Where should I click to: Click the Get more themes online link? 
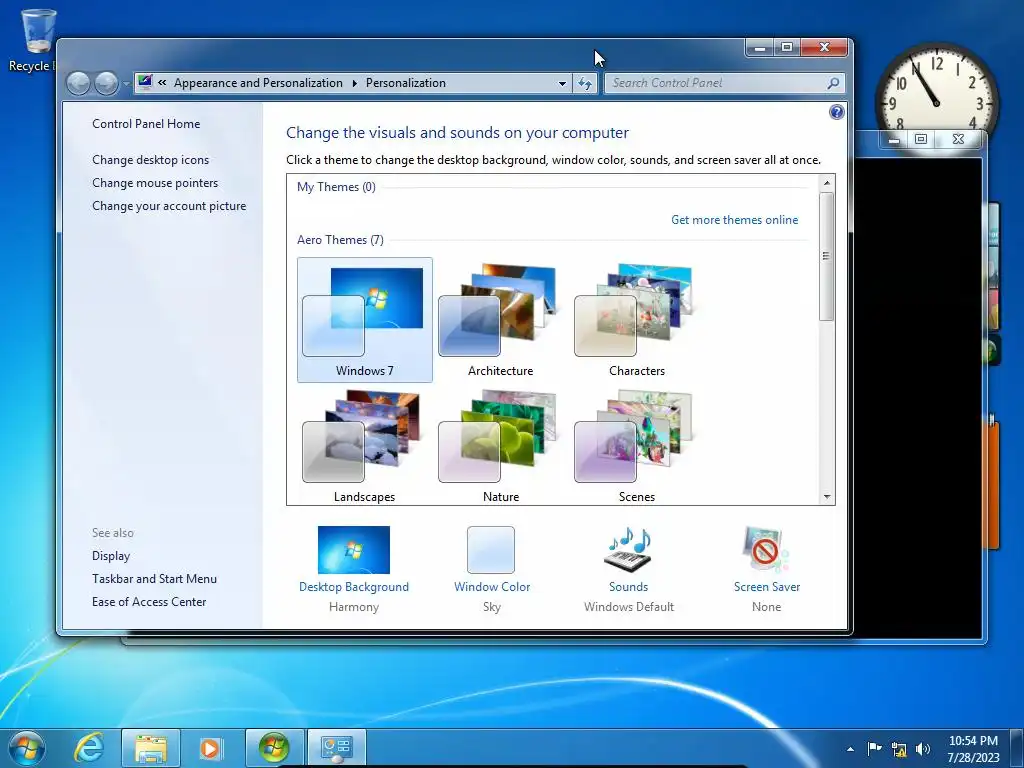click(734, 220)
